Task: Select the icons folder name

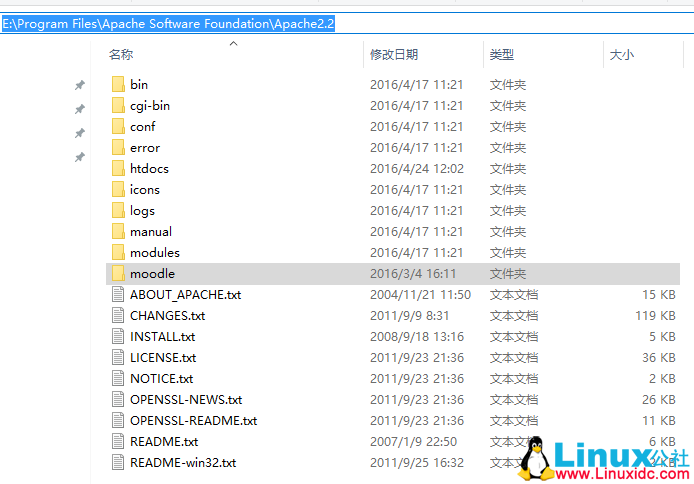Action: (x=145, y=190)
